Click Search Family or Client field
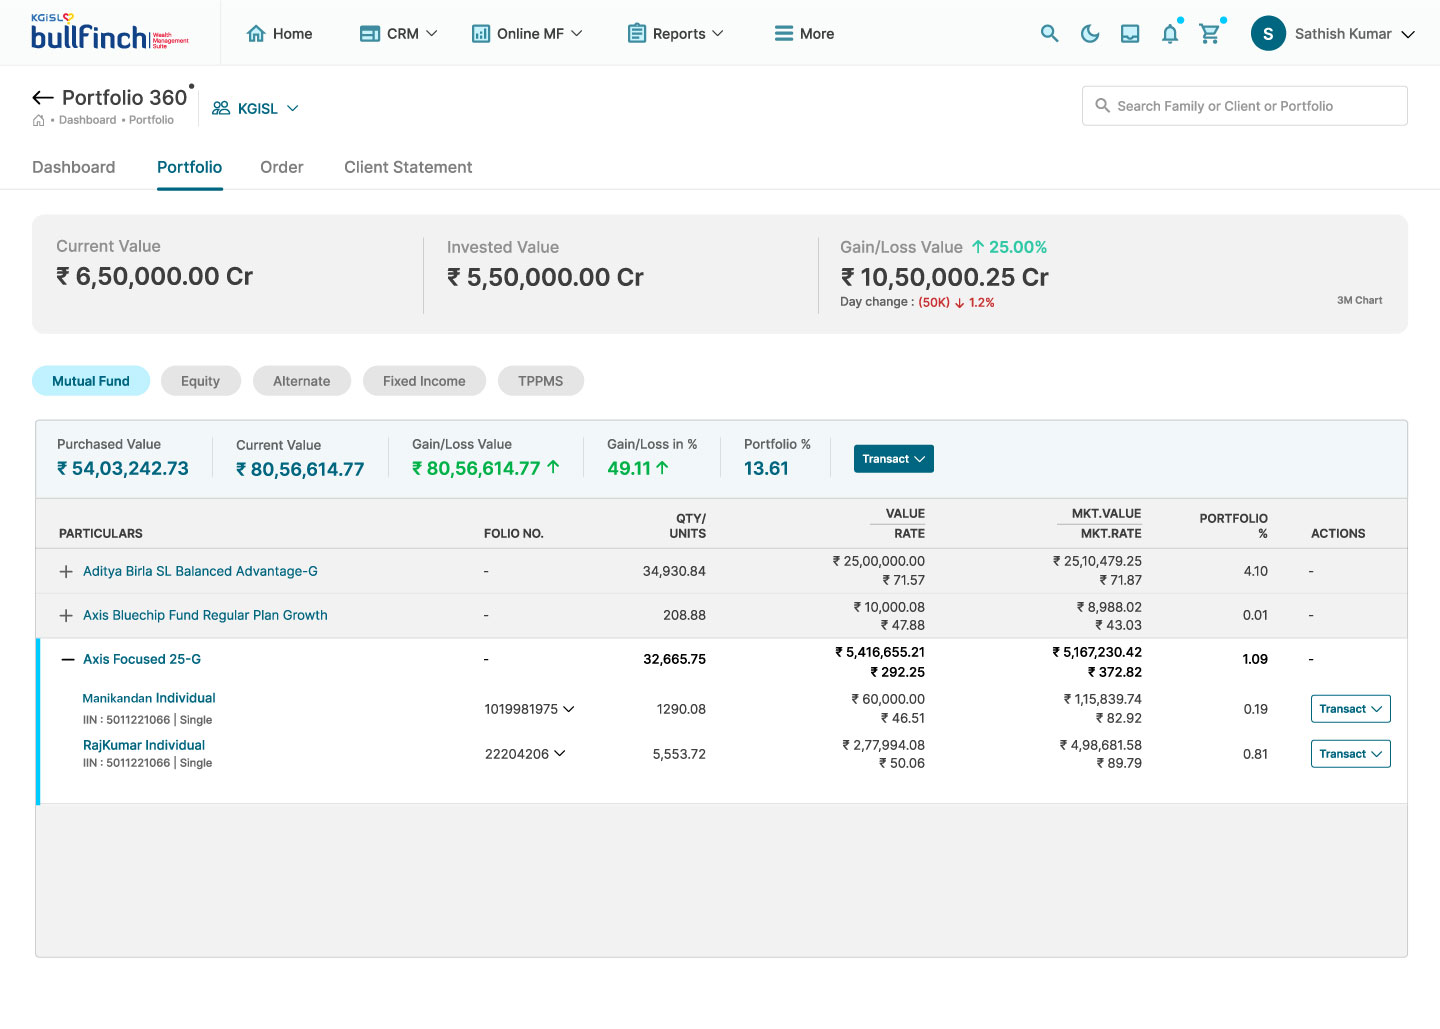 click(1245, 105)
